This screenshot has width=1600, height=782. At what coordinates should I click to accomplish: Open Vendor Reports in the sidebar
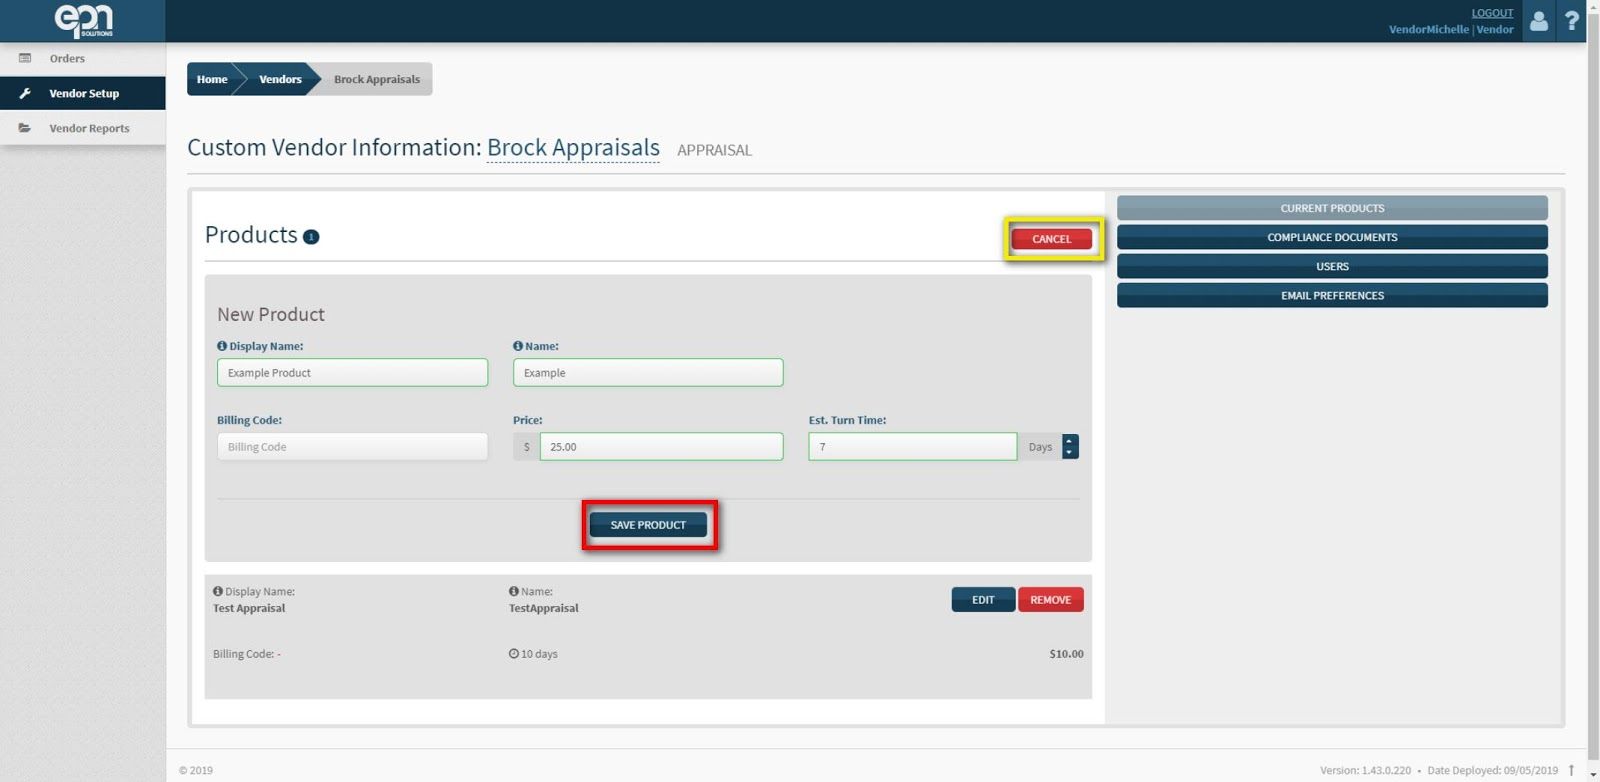(x=83, y=128)
